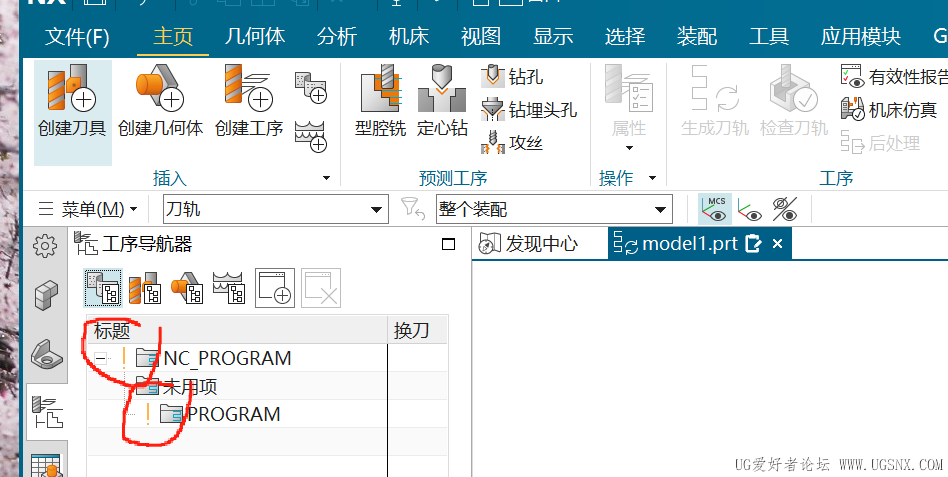Screen dimensions: 948x477
Task: Switch to the 显示 ribbon tab
Action: click(x=553, y=36)
